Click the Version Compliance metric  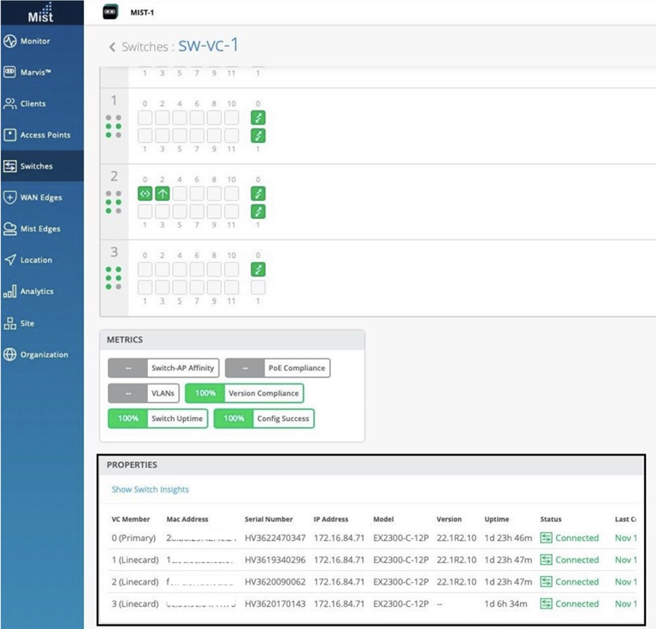pyautogui.click(x=244, y=393)
